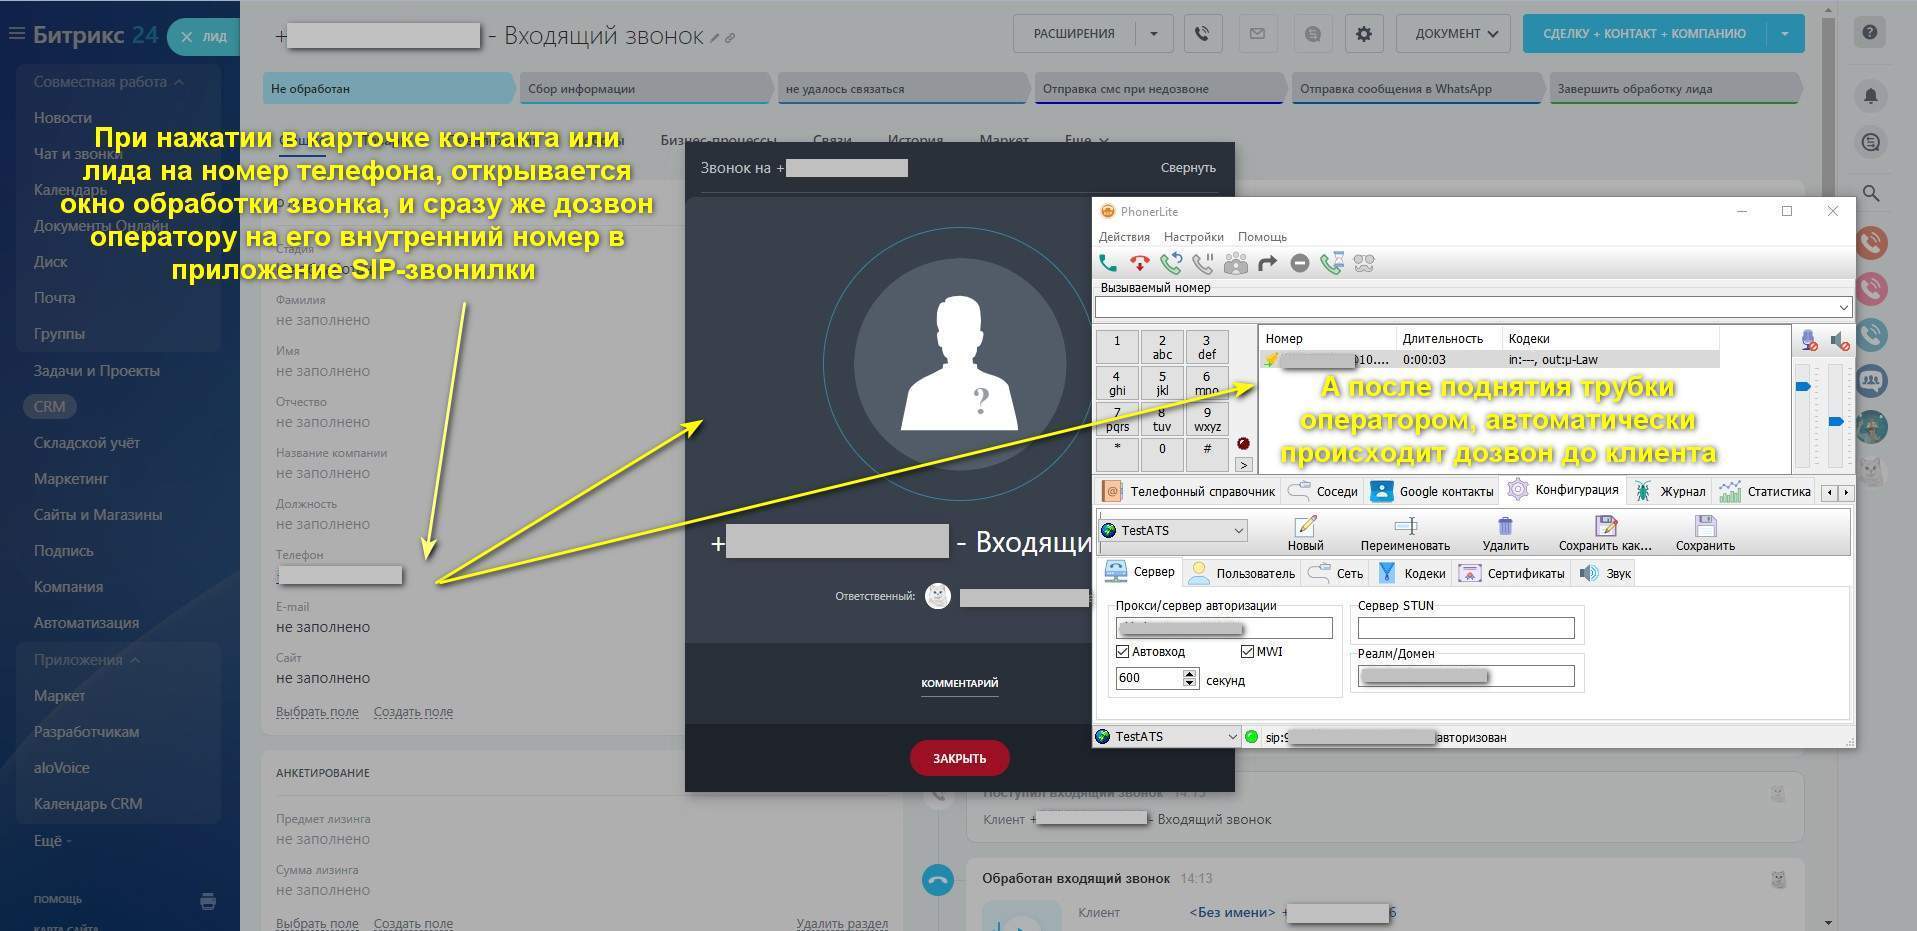Open the Сеть settings tab
The height and width of the screenshot is (931, 1917).
point(1336,573)
